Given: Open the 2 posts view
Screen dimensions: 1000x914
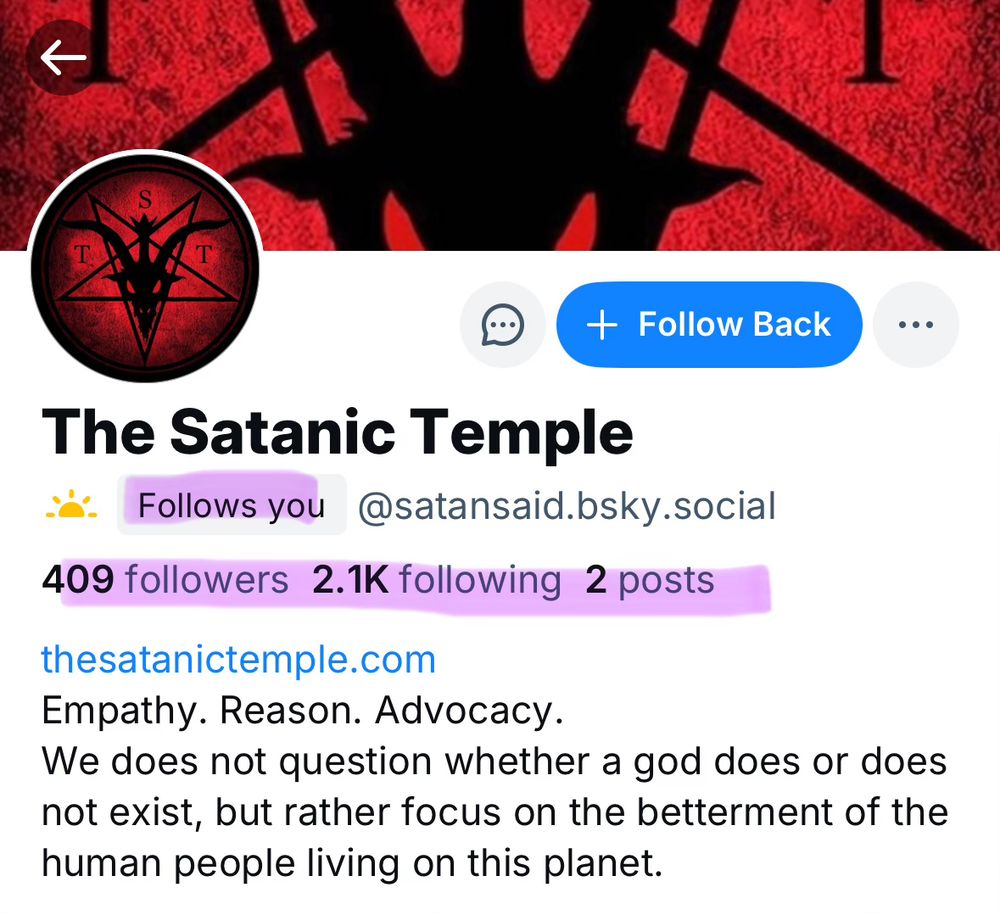Looking at the screenshot, I should [x=649, y=579].
